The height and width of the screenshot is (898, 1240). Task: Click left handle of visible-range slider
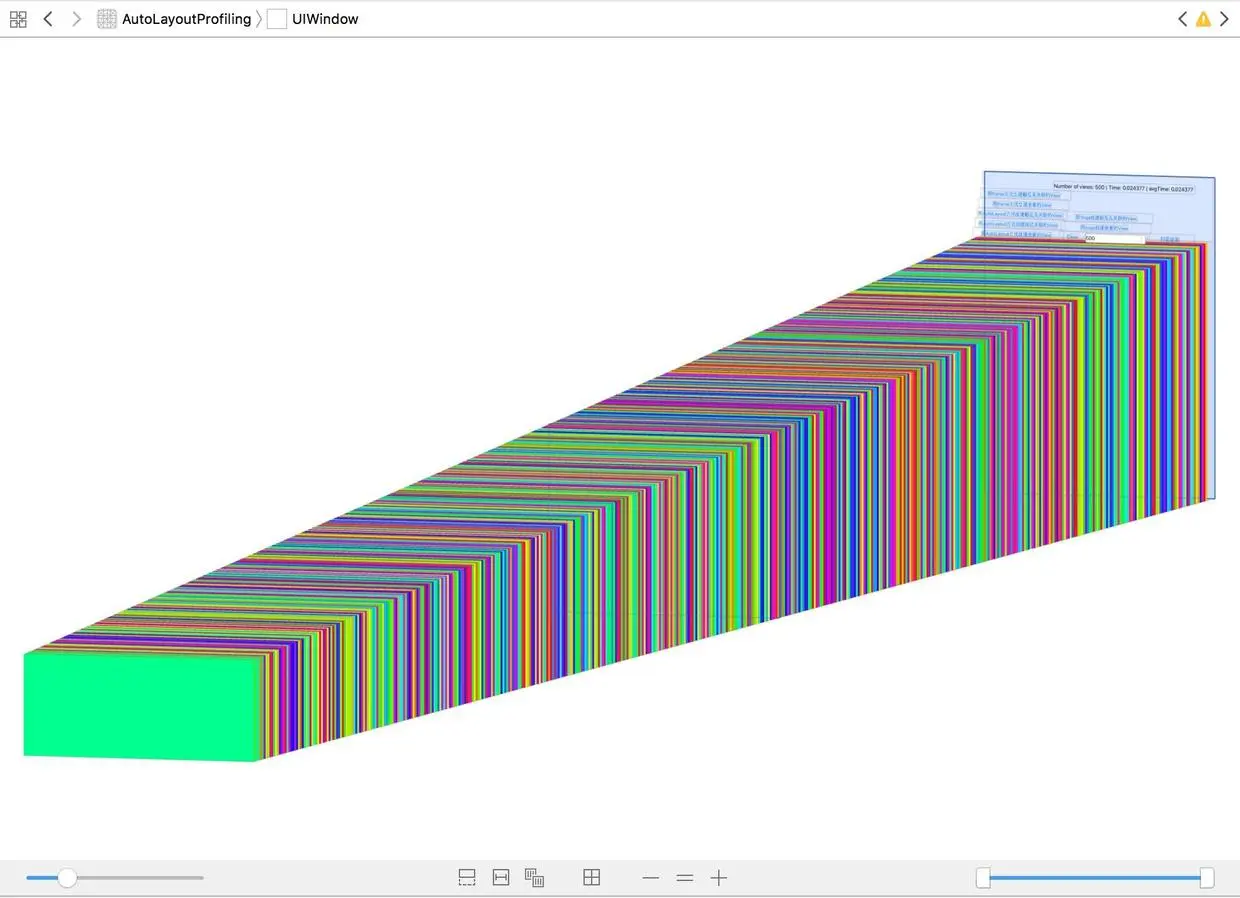983,878
